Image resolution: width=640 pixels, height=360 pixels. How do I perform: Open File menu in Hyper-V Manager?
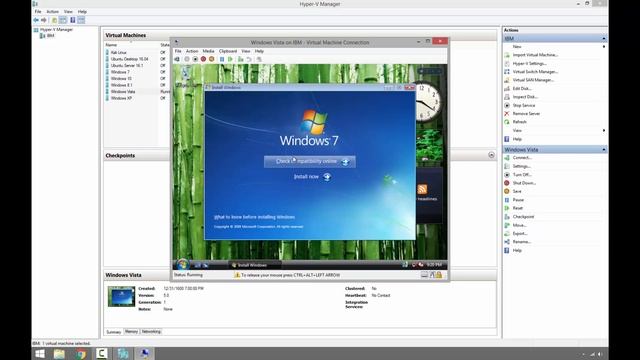(38, 11)
